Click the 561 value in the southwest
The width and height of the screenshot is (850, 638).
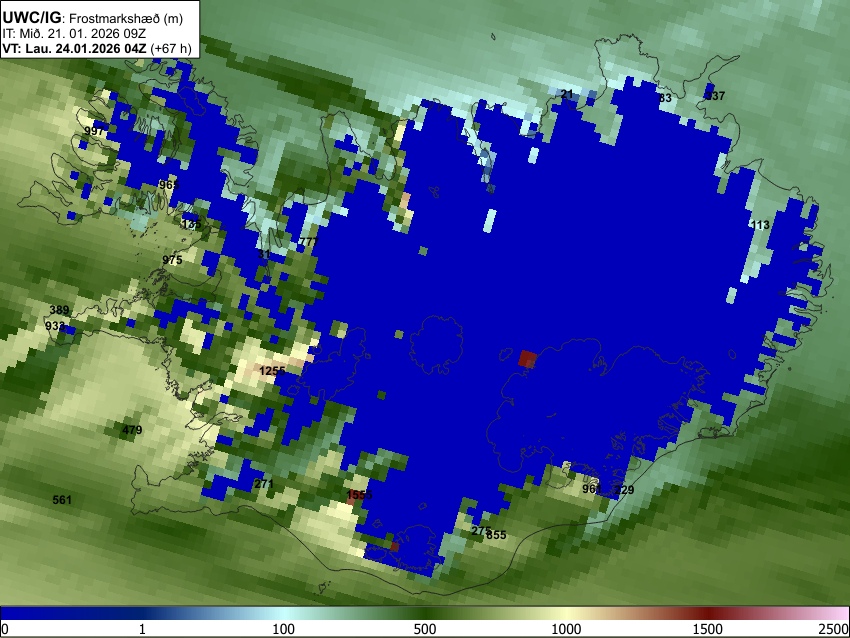tap(62, 499)
